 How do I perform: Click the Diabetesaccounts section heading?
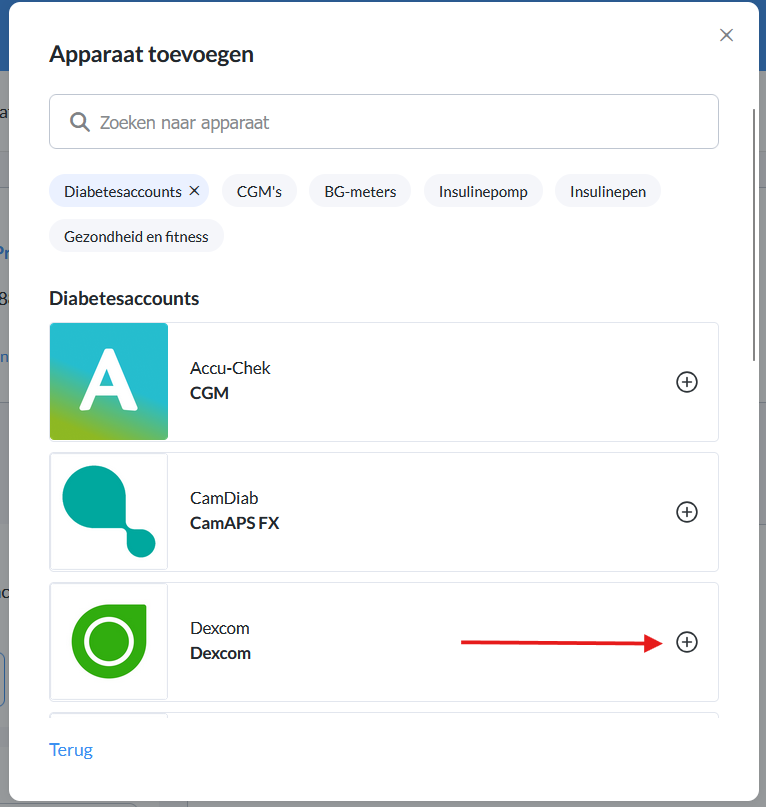click(x=124, y=299)
